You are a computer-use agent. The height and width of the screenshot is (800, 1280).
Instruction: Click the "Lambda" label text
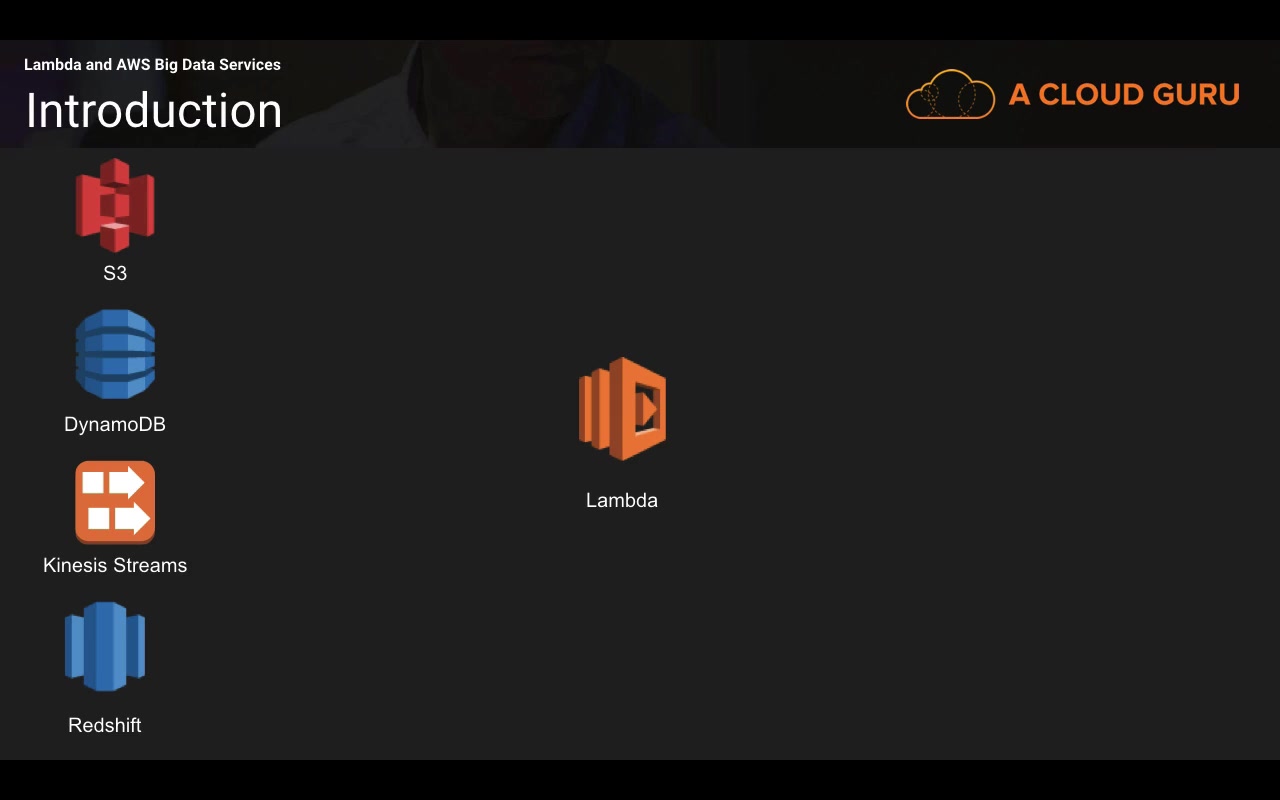(622, 500)
